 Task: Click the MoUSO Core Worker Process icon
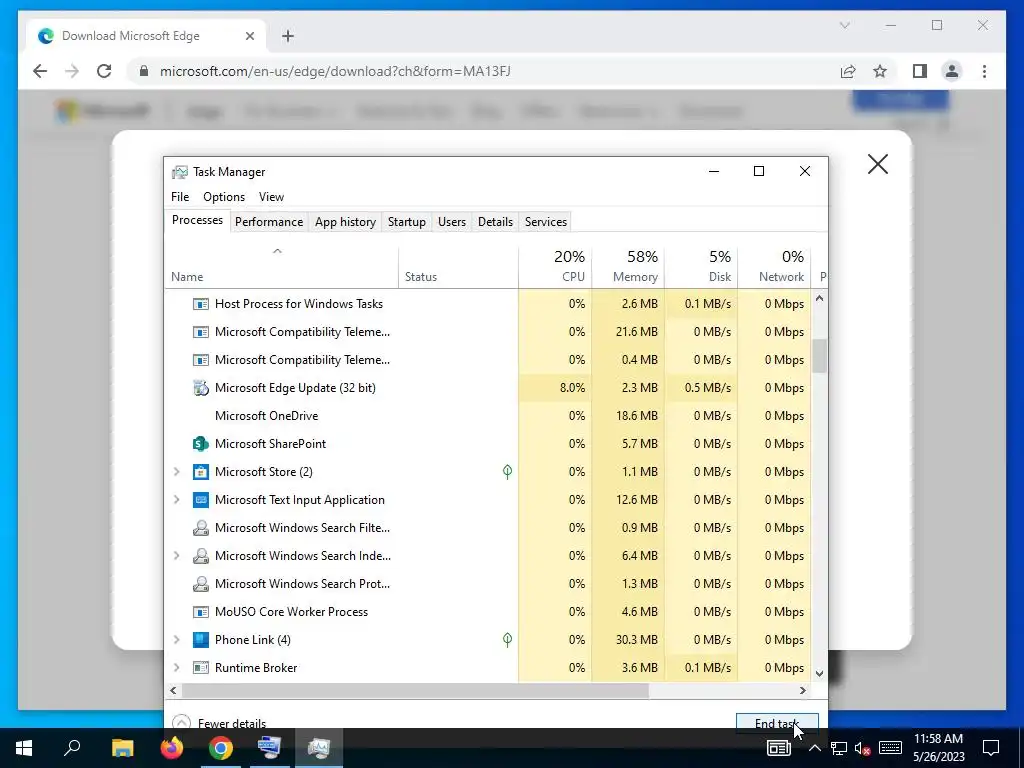200,612
